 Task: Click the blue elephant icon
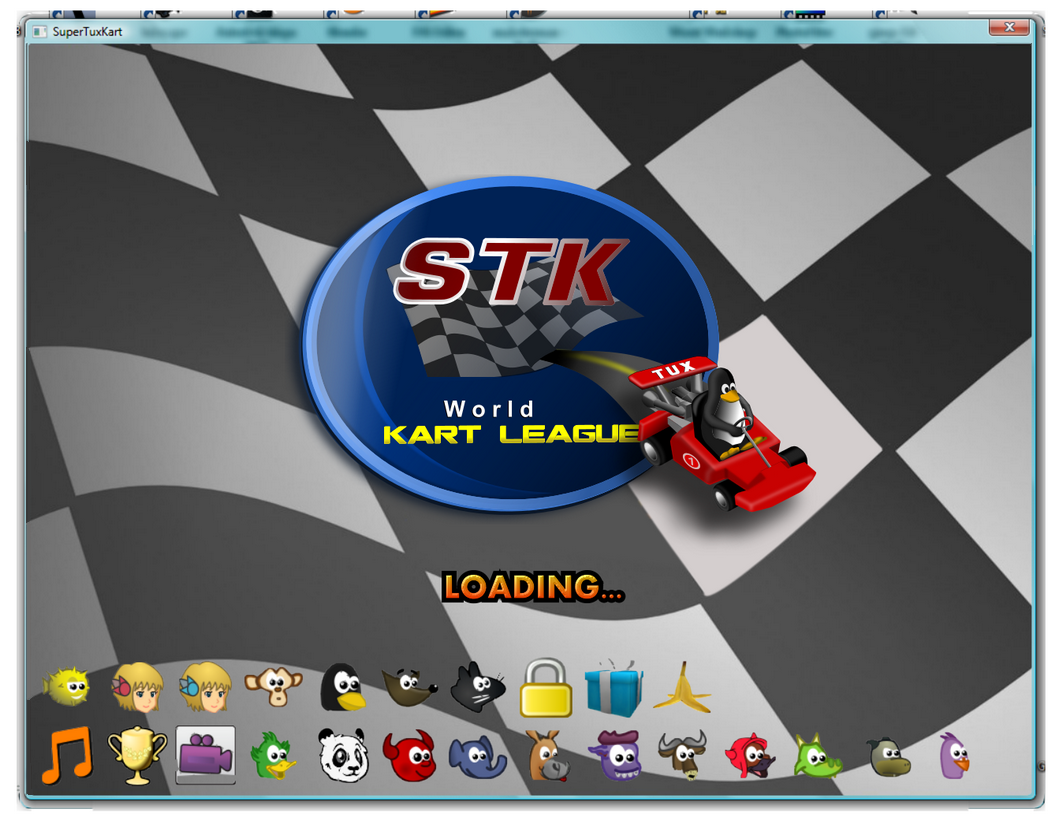tap(478, 757)
